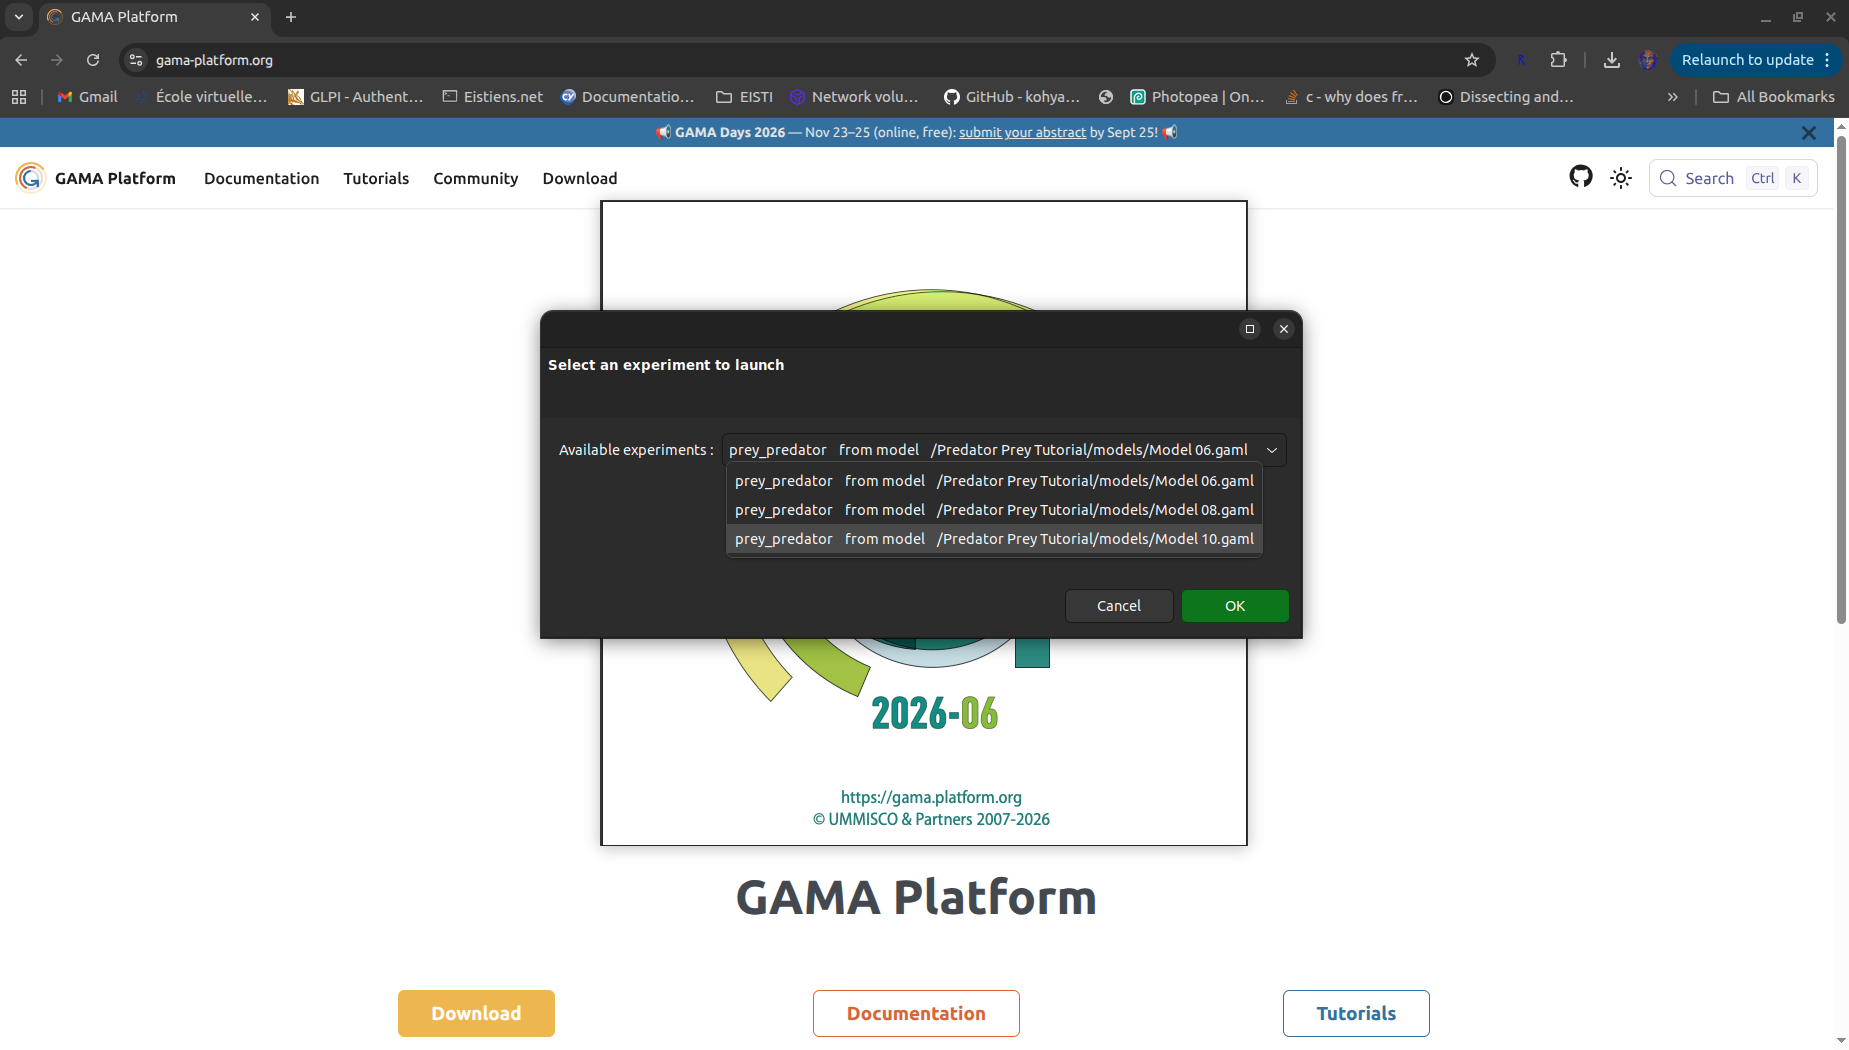Open the Community menu

pos(475,178)
